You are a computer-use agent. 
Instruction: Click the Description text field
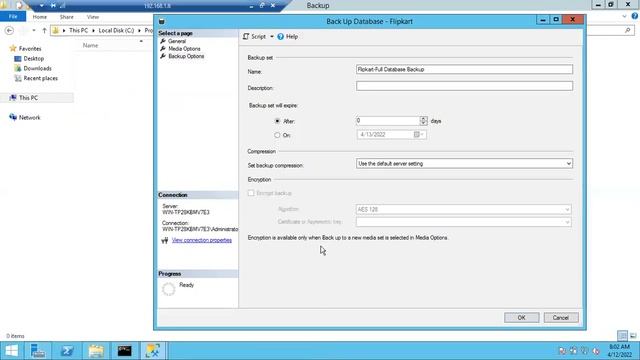coord(464,86)
